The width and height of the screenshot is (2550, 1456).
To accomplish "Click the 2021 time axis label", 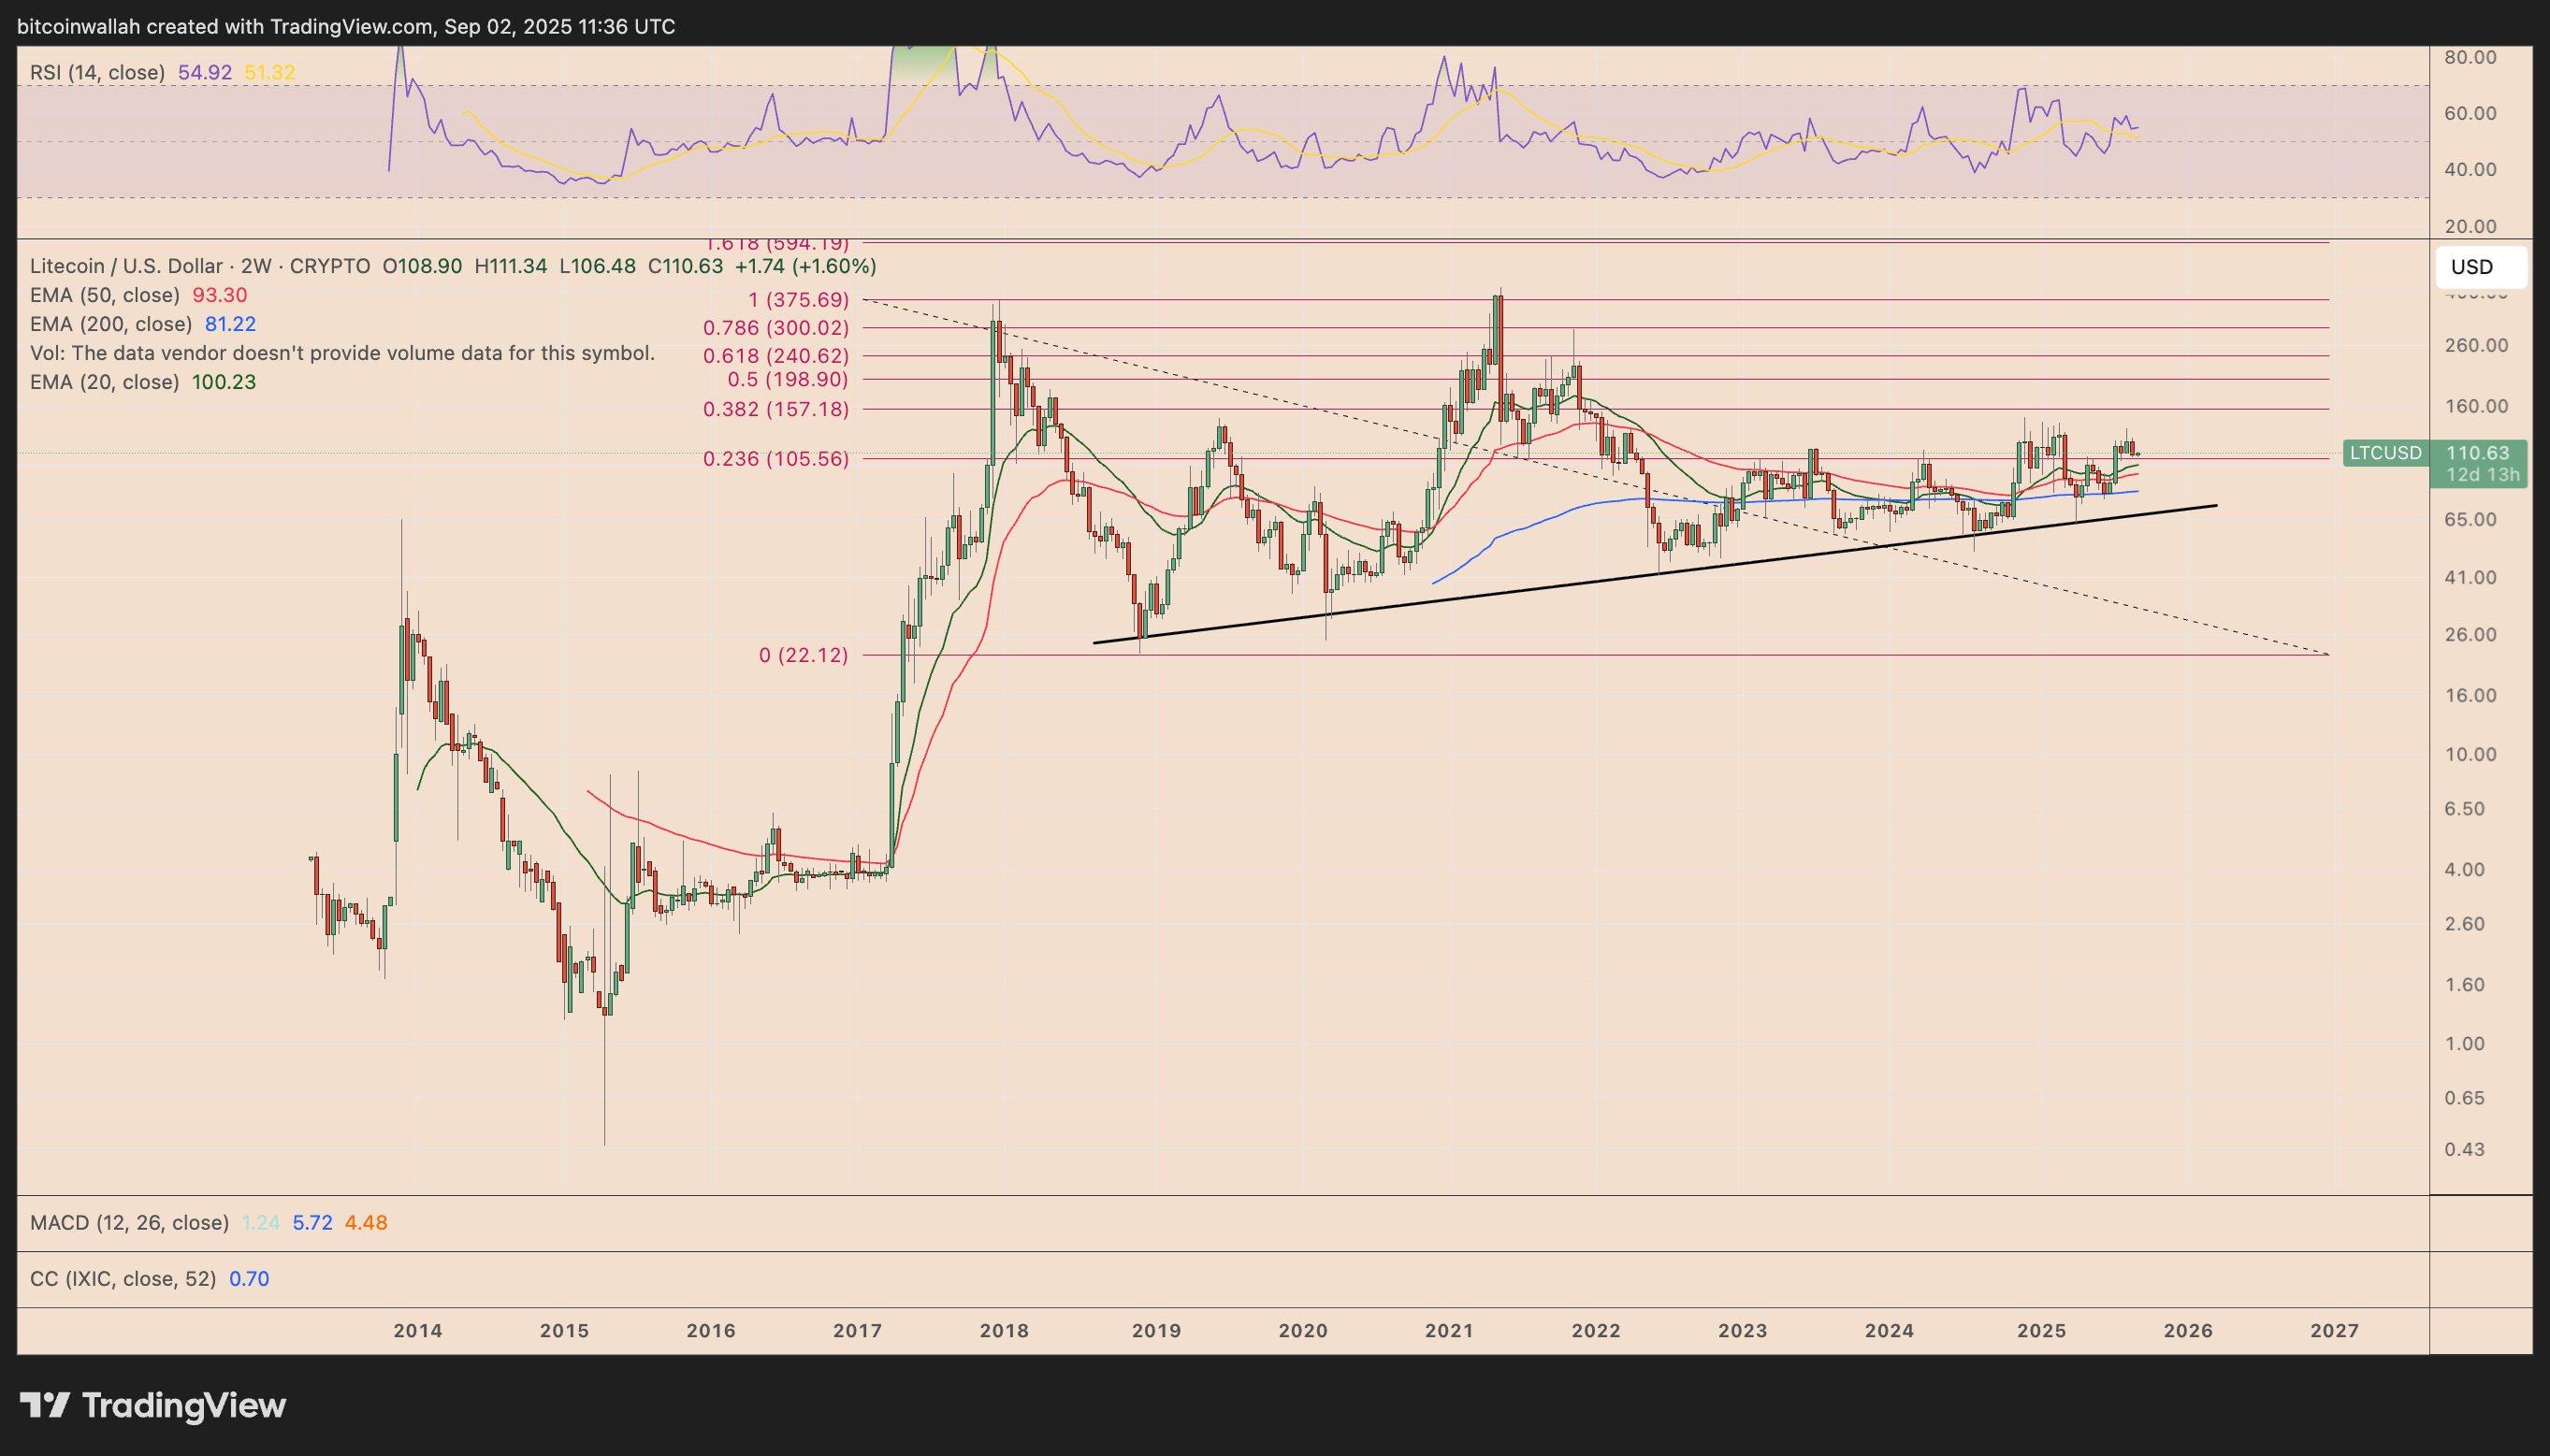I will (1449, 1331).
